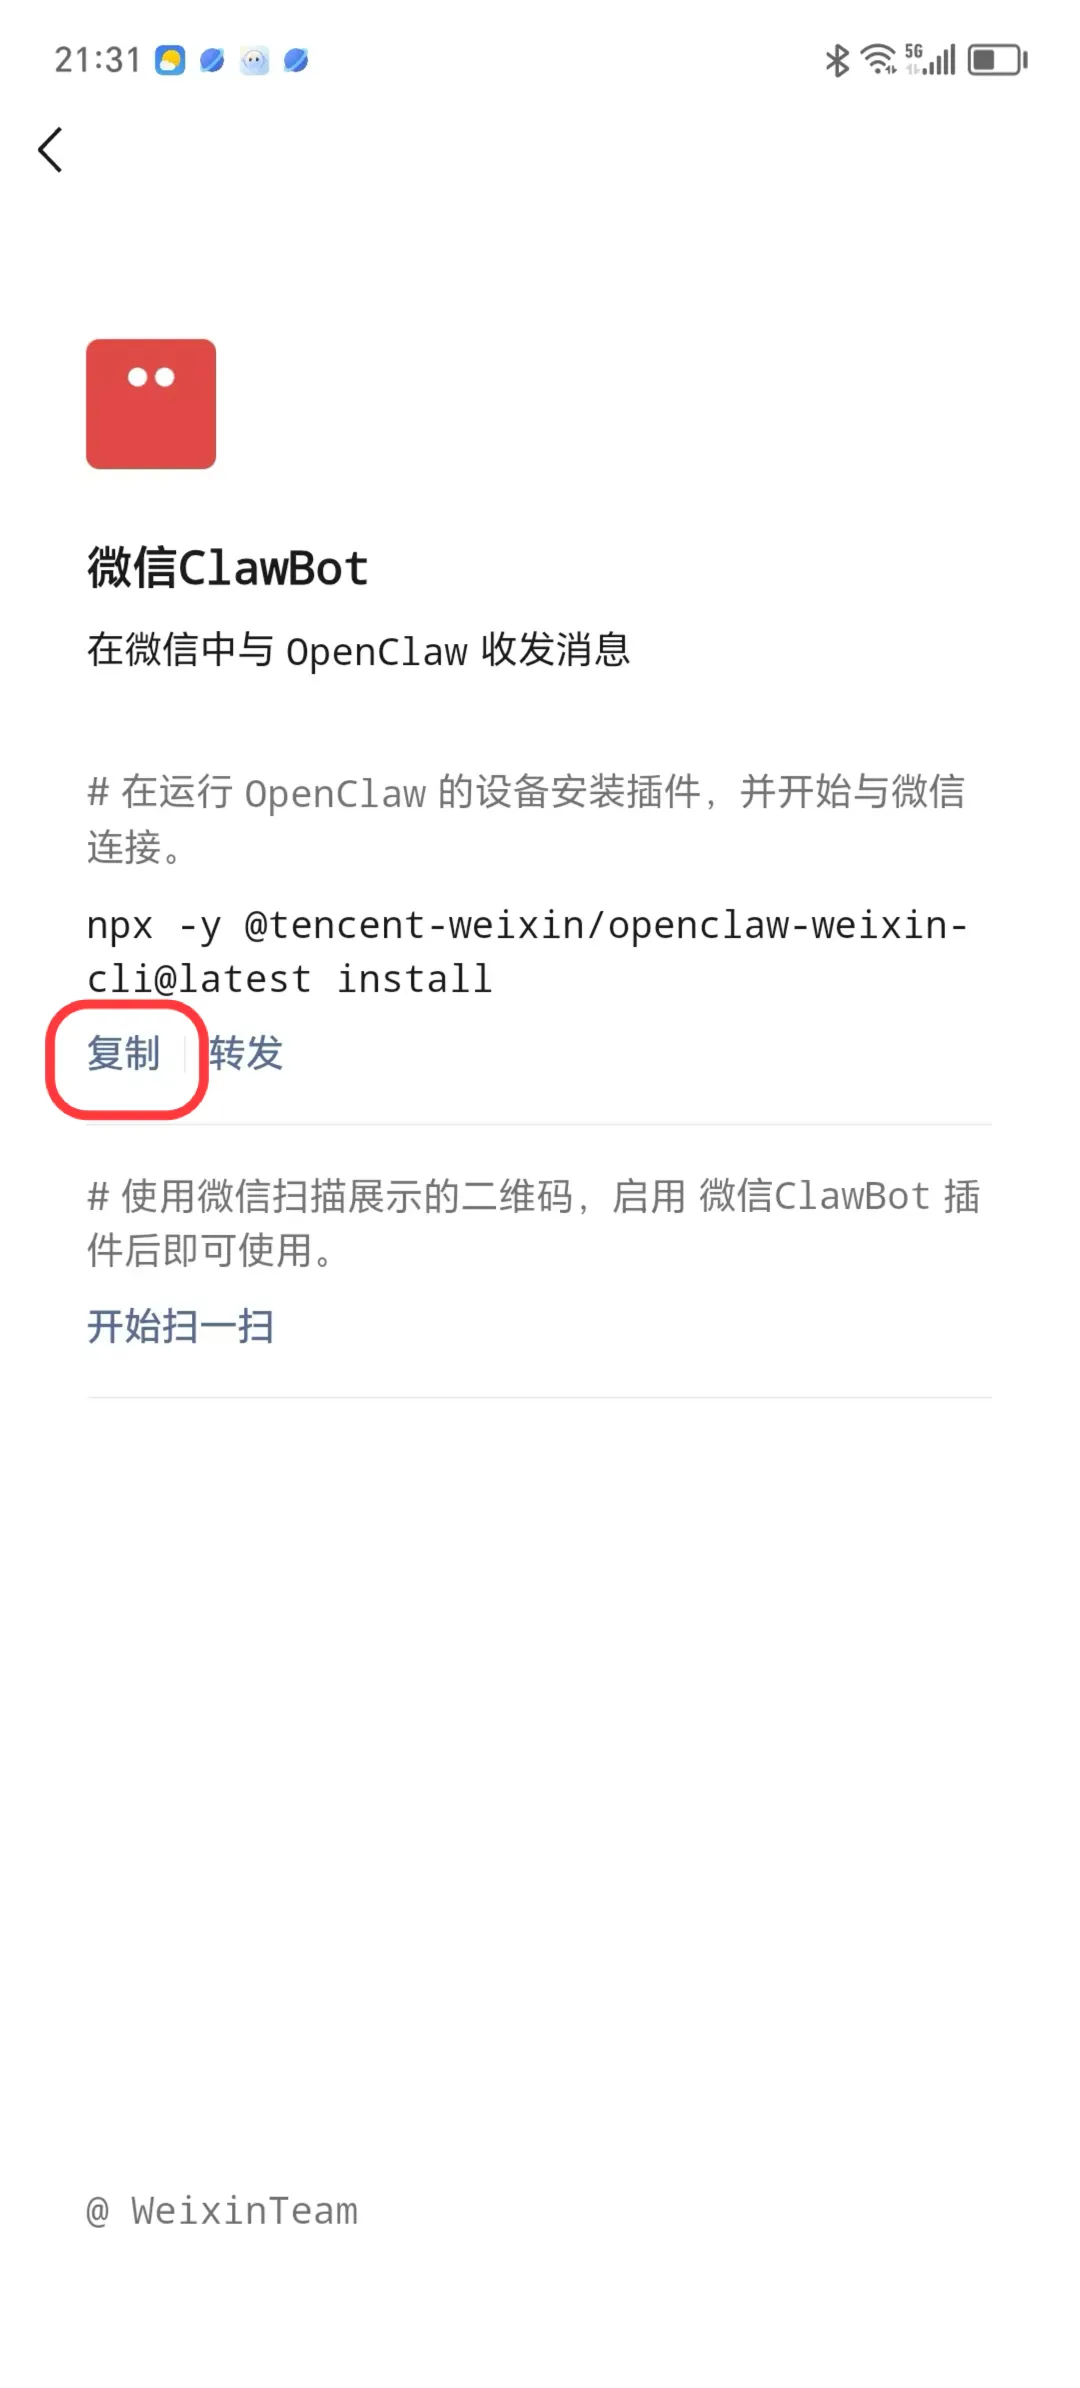
Task: Tap the subtitle about OpenClaw messaging
Action: 359,650
